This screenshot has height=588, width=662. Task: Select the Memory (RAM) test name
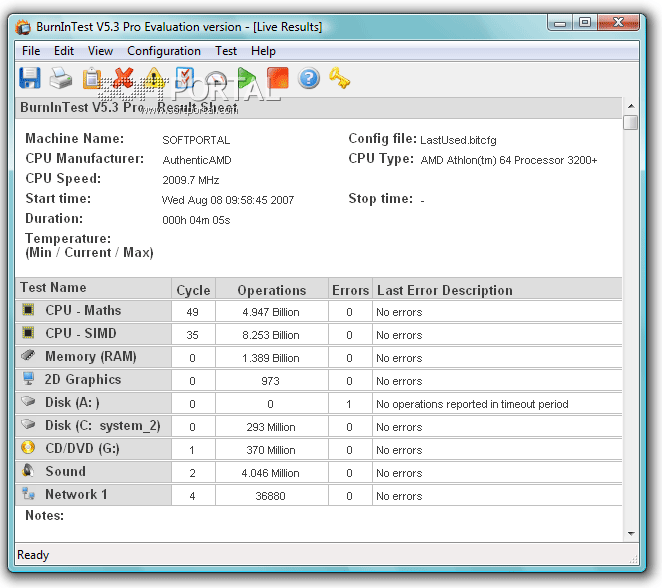coord(91,356)
